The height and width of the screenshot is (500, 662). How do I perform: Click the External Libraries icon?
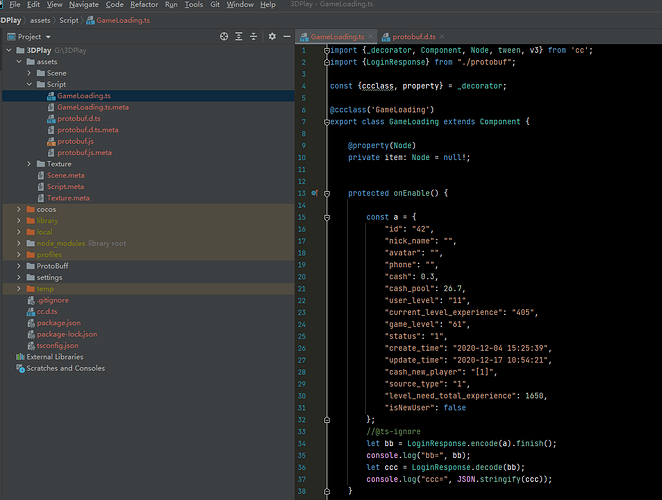pyautogui.click(x=18, y=357)
